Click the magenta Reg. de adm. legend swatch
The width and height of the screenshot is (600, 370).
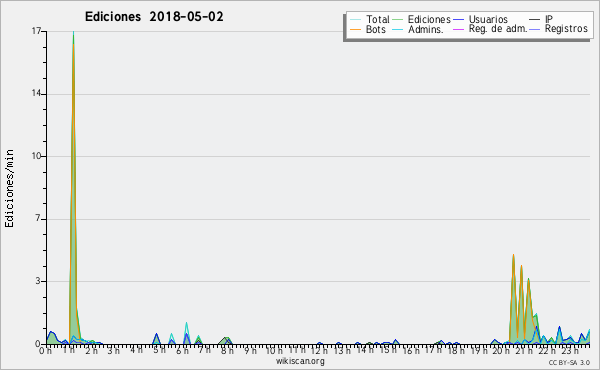pyautogui.click(x=458, y=29)
